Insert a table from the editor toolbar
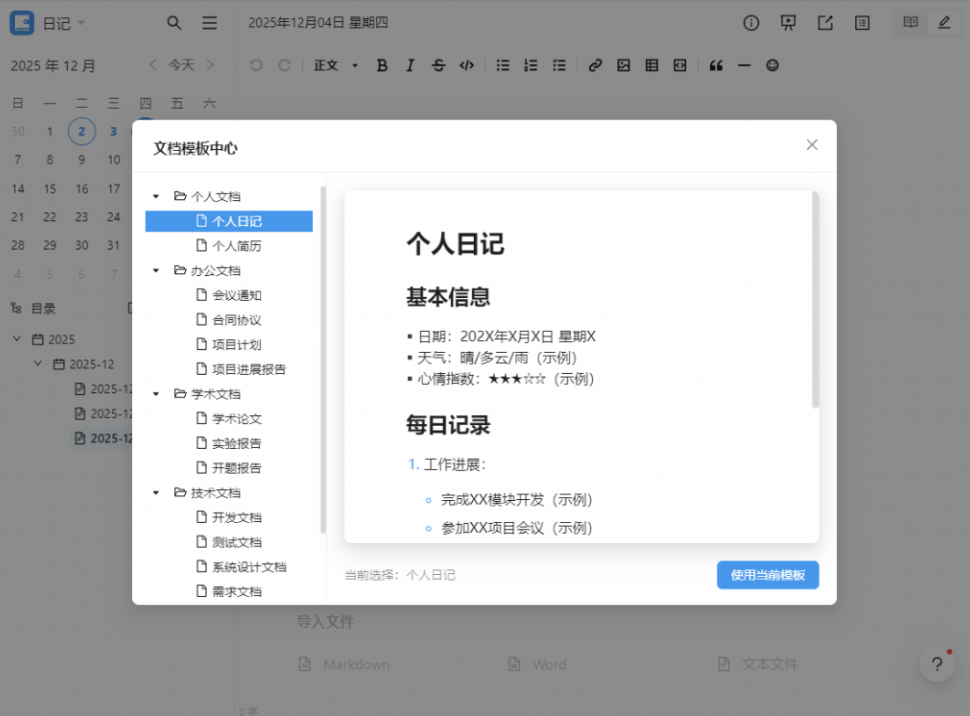The width and height of the screenshot is (970, 716). click(651, 65)
